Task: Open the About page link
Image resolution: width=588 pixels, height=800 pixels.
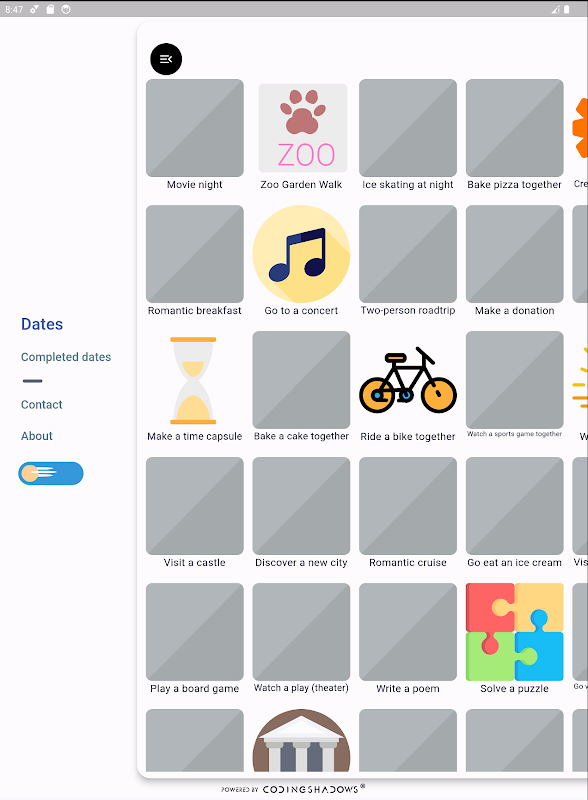Action: point(37,436)
